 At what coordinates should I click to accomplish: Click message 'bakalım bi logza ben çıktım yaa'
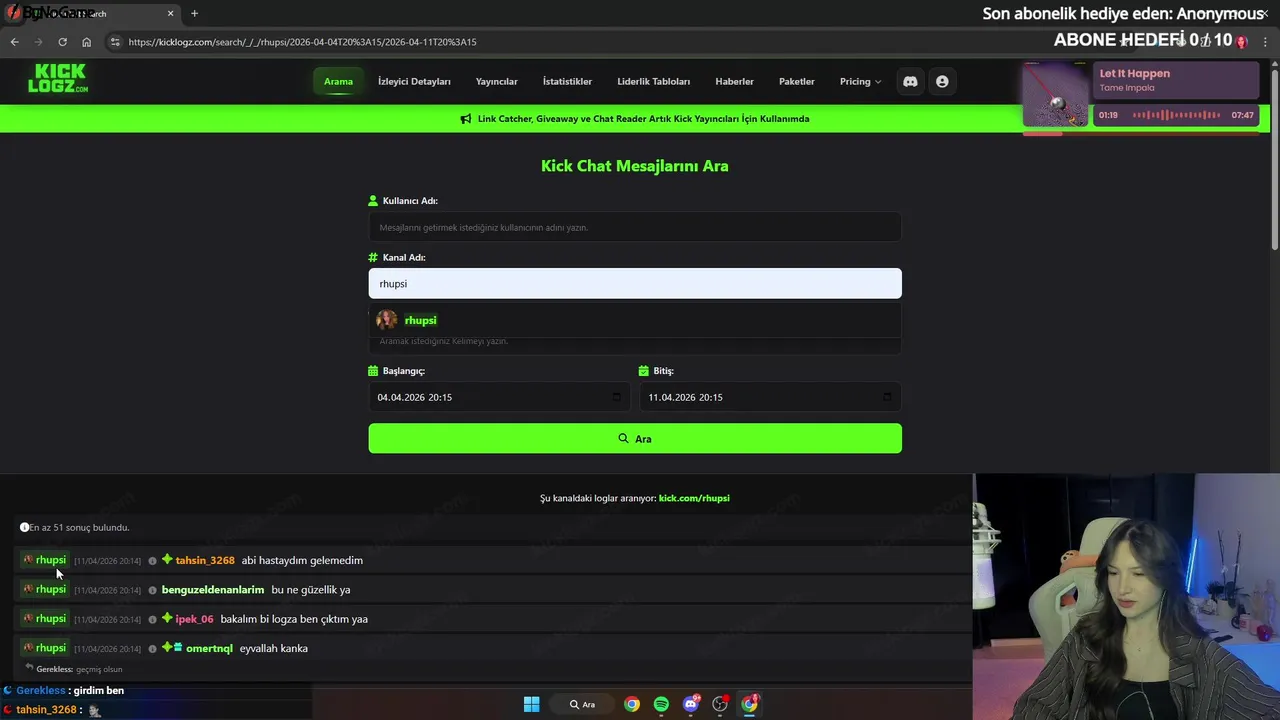tap(294, 618)
